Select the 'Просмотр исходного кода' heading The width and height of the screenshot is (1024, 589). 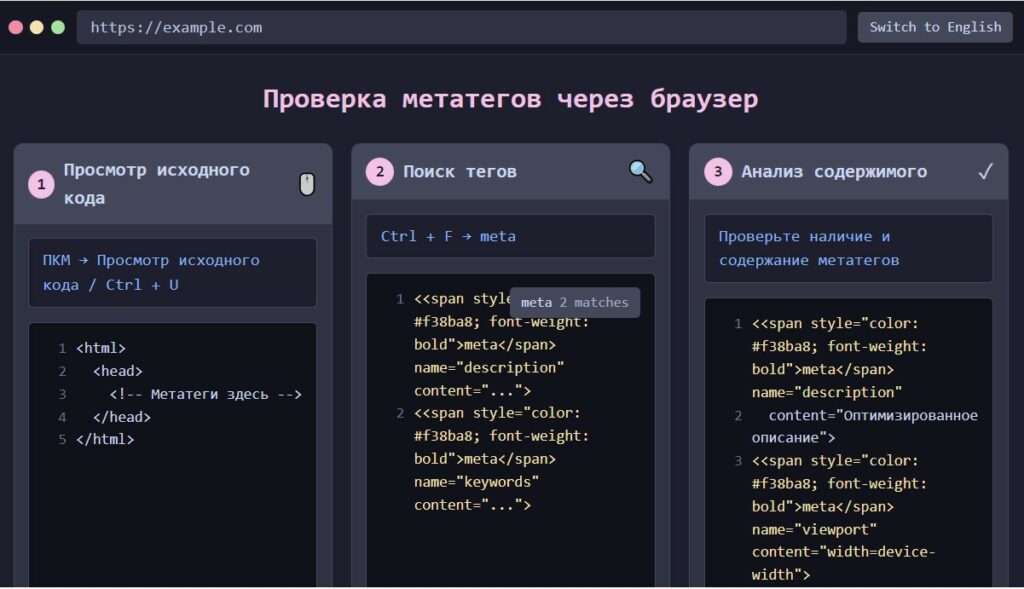157,184
